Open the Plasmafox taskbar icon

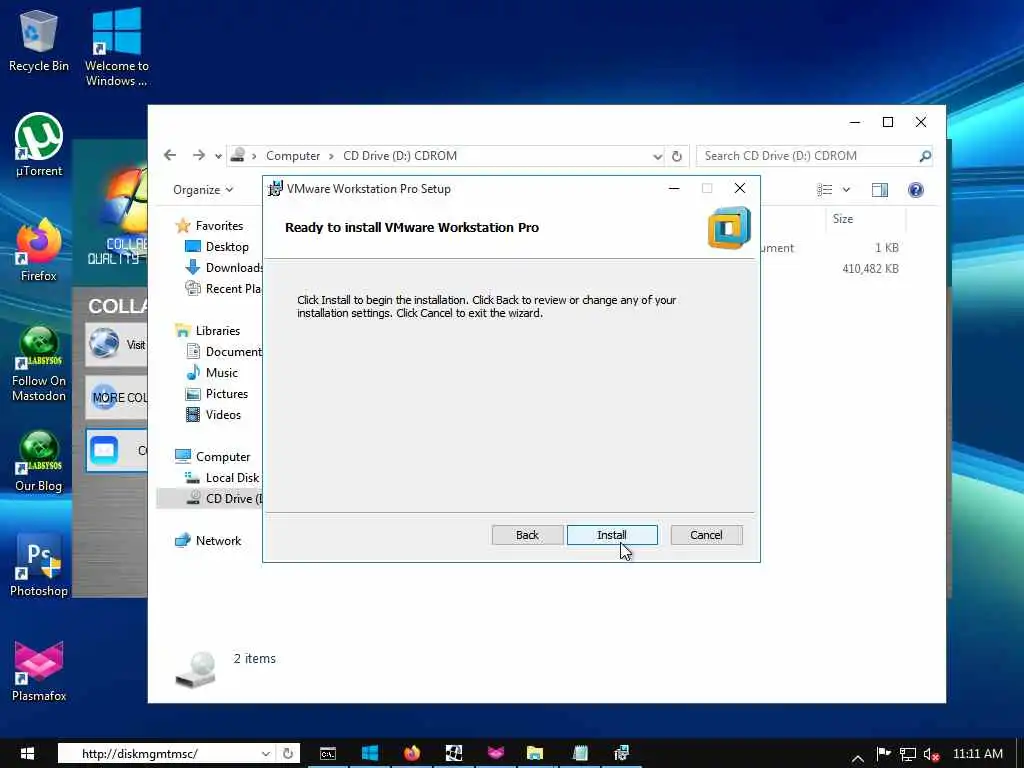click(496, 753)
